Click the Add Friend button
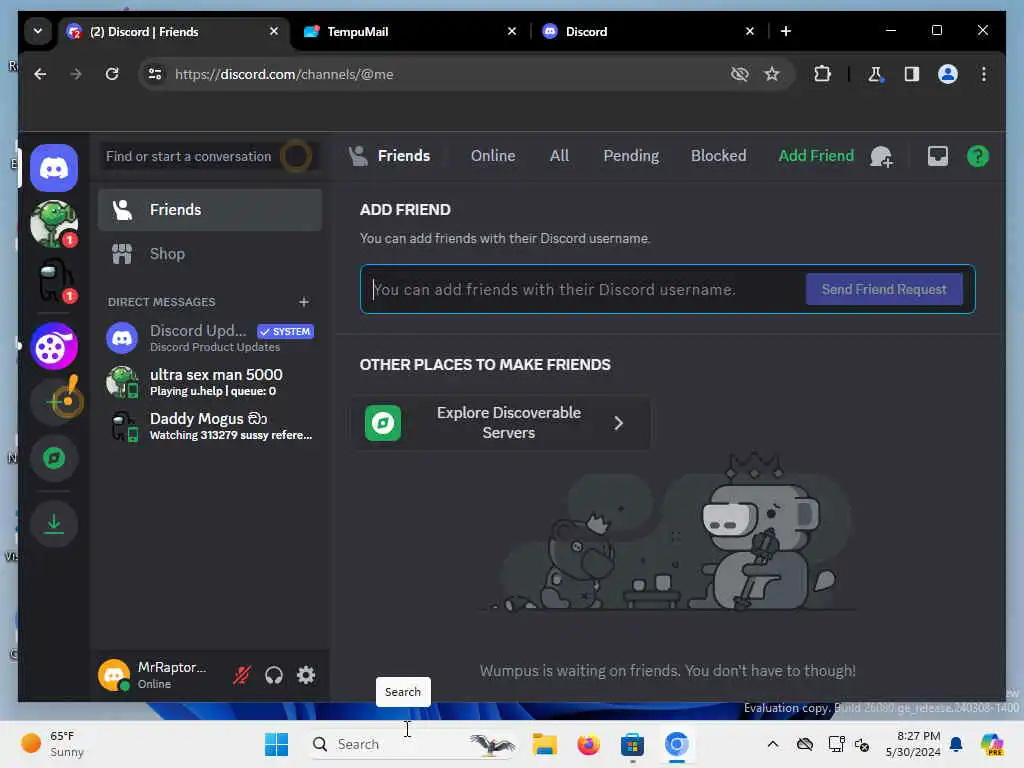This screenshot has height=768, width=1024. pos(816,156)
